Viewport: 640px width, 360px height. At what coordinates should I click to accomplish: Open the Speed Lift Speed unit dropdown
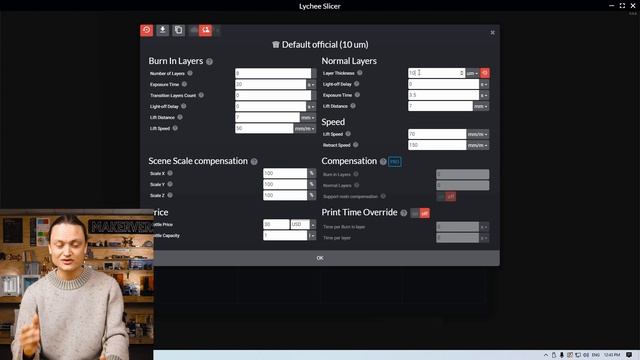coord(478,134)
